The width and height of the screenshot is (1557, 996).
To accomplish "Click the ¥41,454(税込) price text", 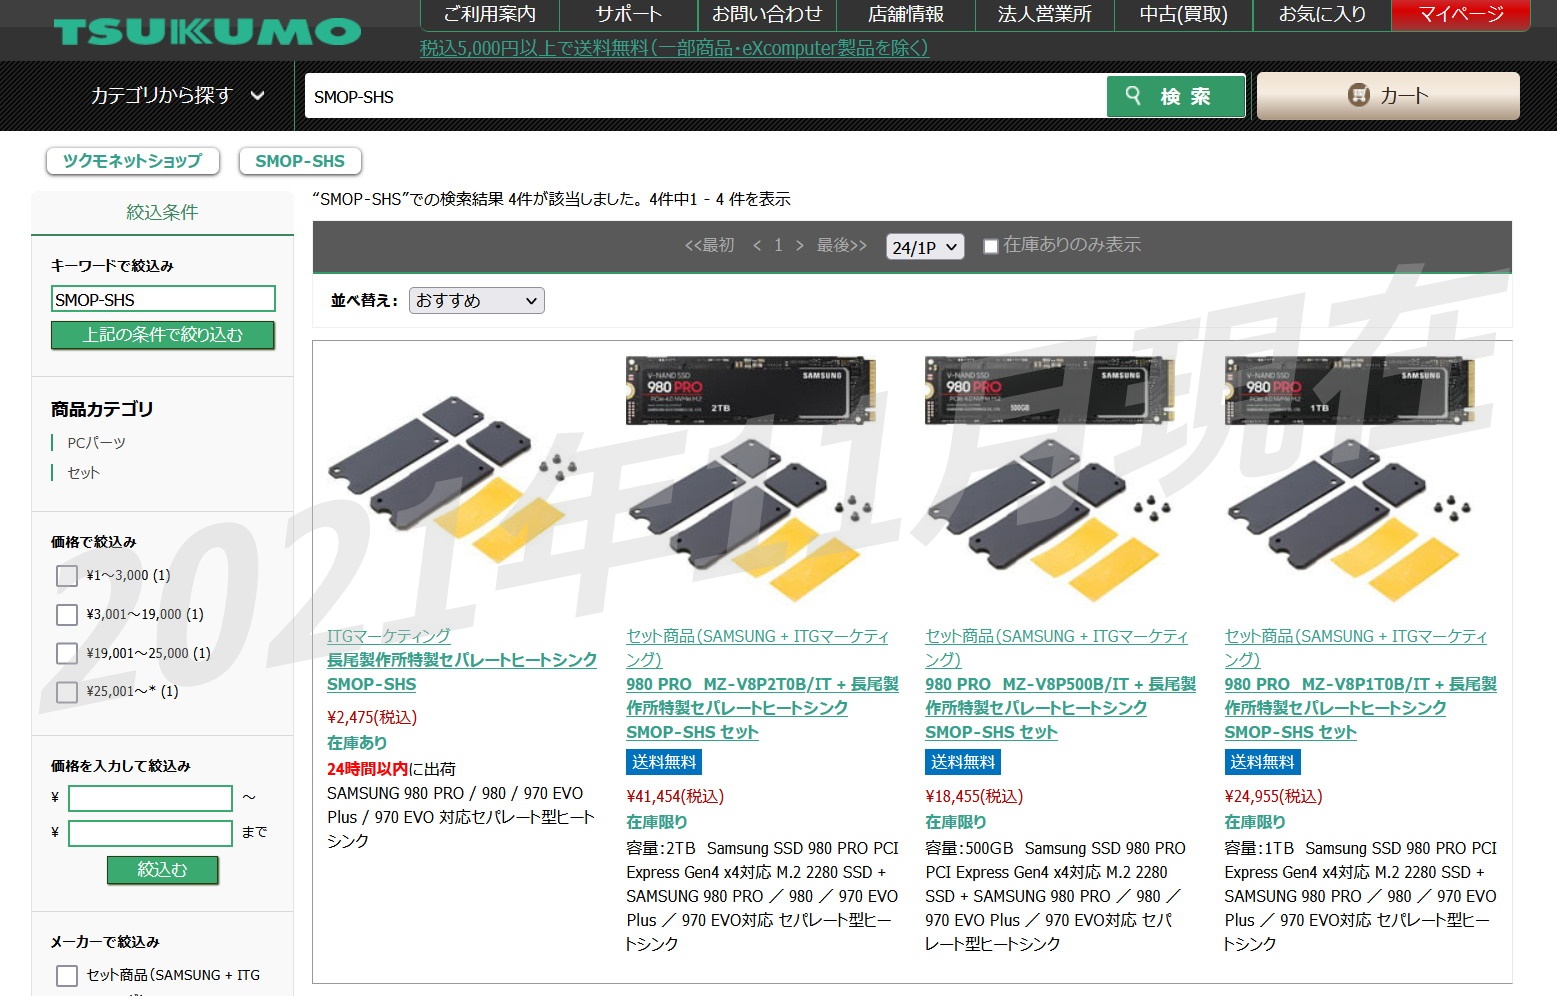I will pos(675,796).
